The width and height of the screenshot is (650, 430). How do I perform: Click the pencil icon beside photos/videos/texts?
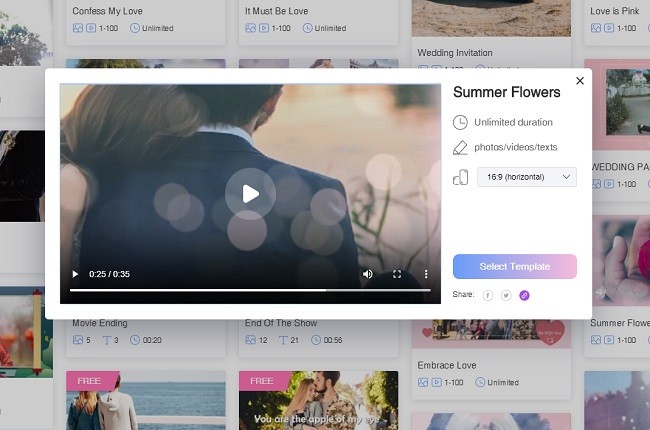[x=460, y=147]
